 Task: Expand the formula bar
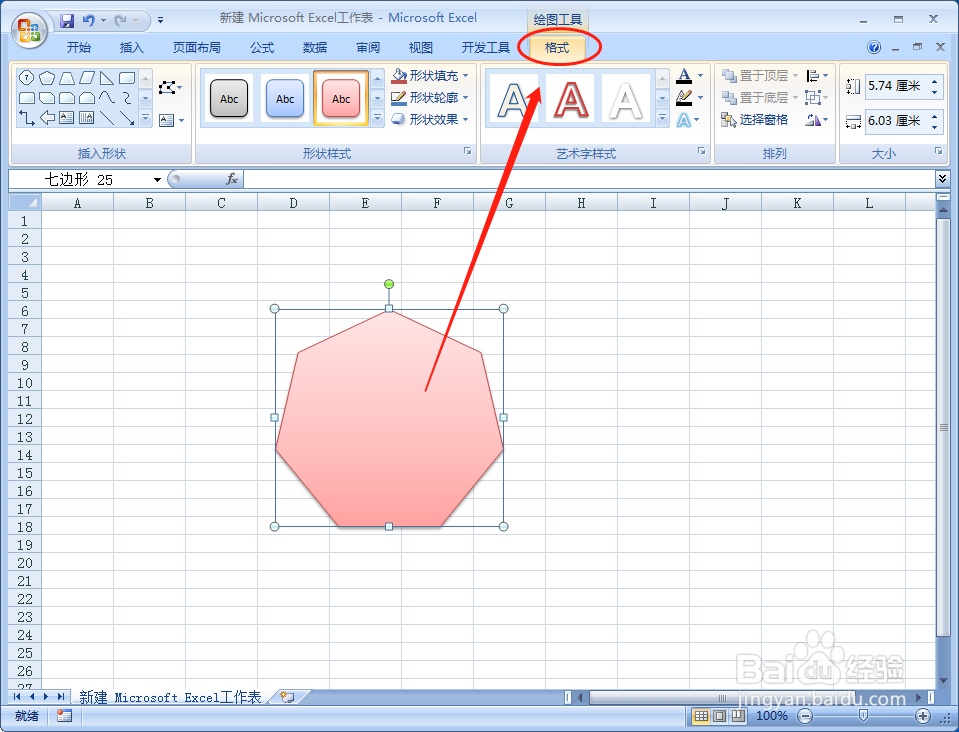click(x=941, y=179)
